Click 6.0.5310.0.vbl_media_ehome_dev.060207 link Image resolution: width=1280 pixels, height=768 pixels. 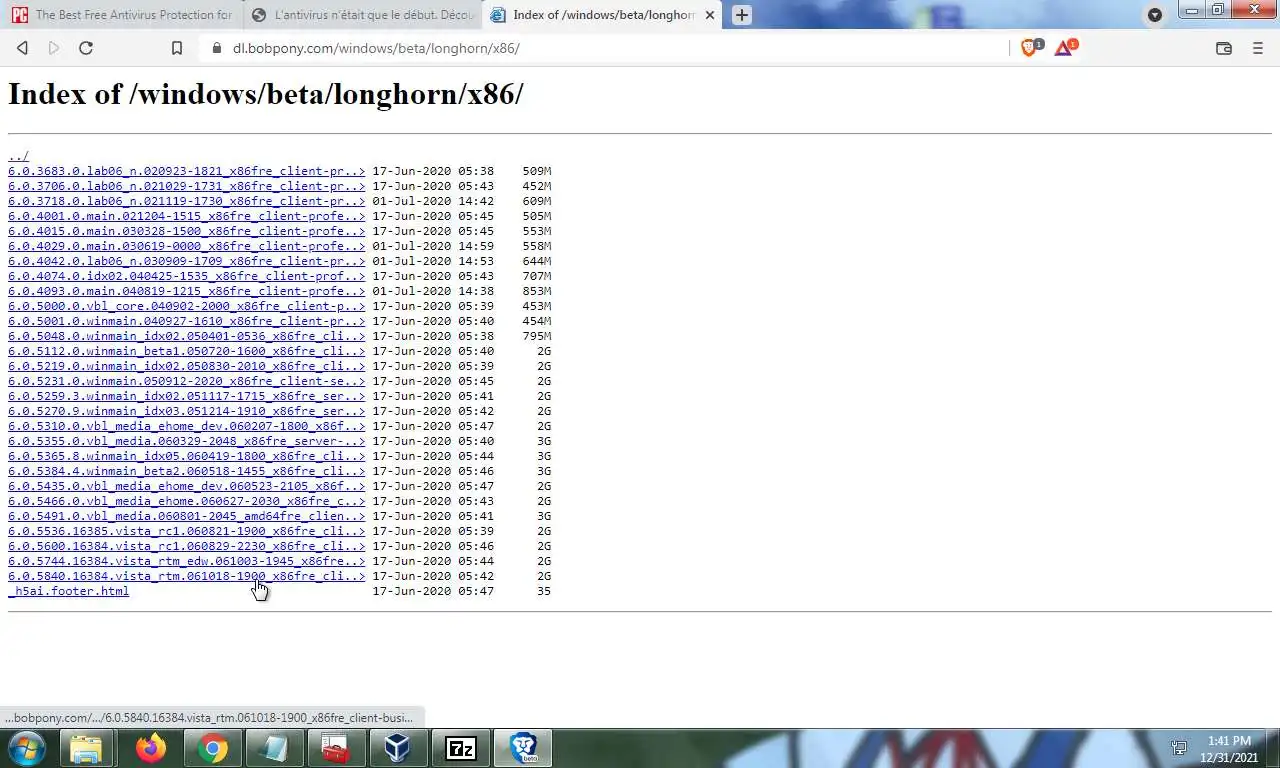point(187,426)
